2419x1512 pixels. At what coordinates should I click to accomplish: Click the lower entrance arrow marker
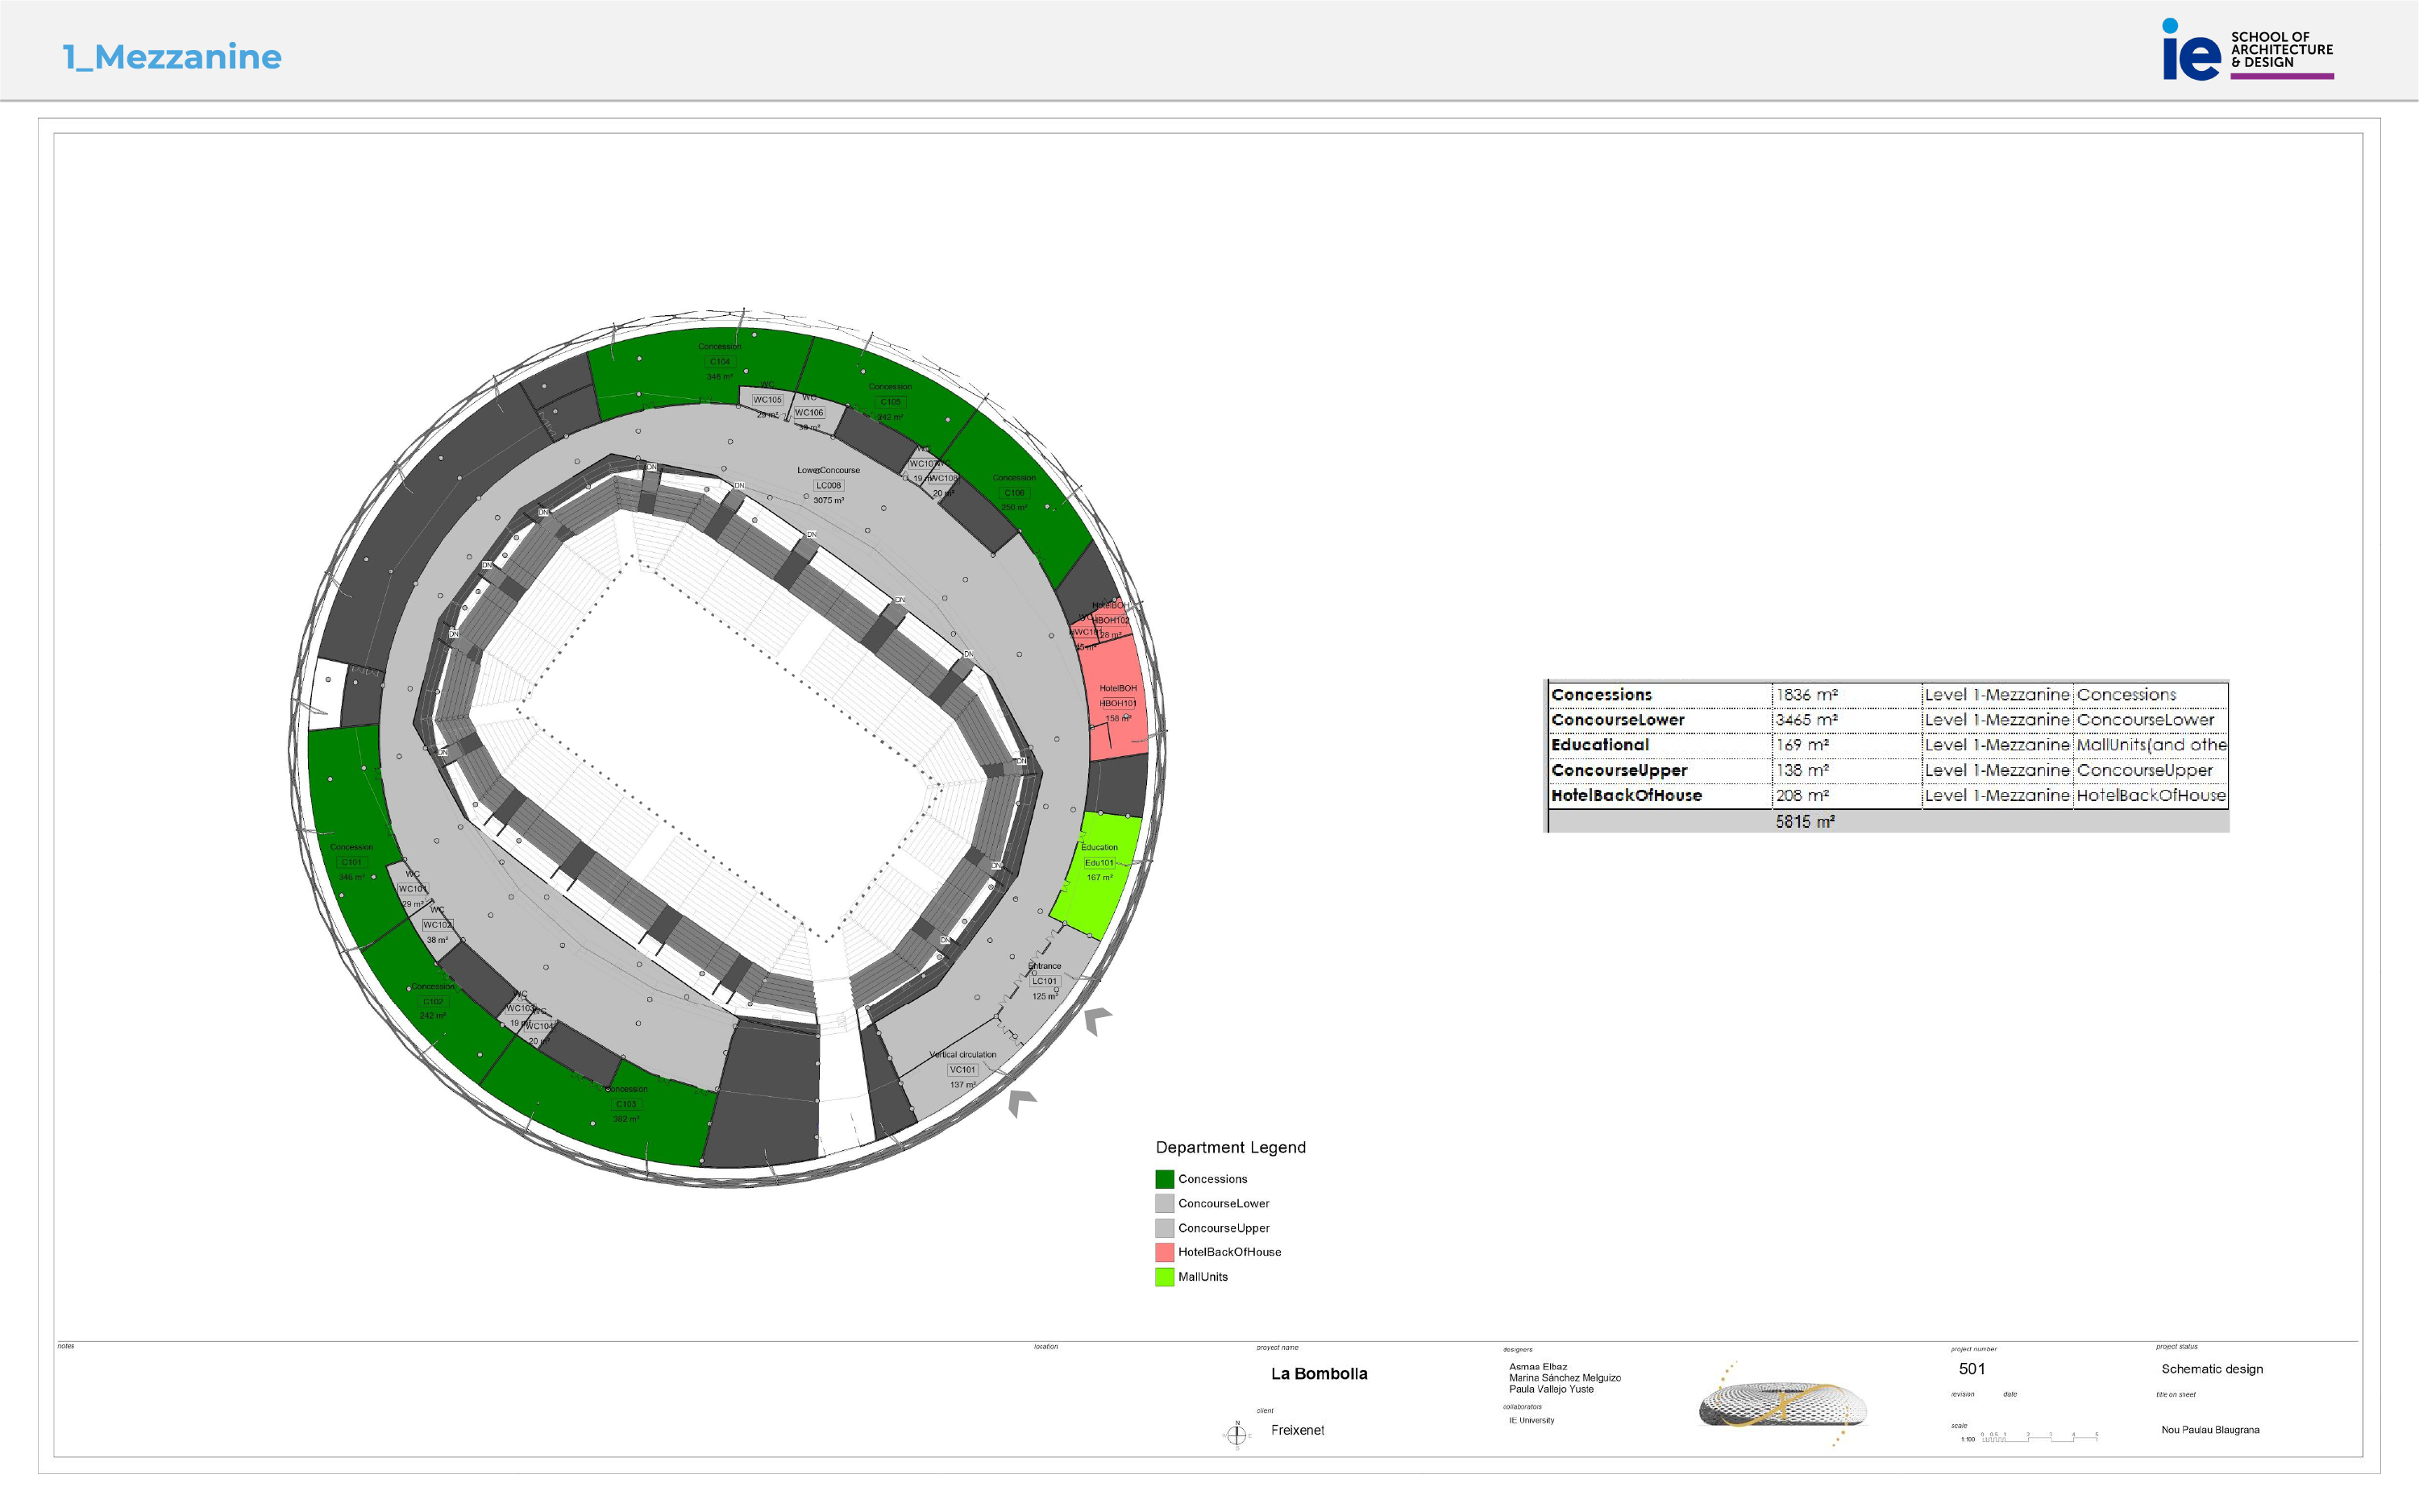pos(1020,1102)
